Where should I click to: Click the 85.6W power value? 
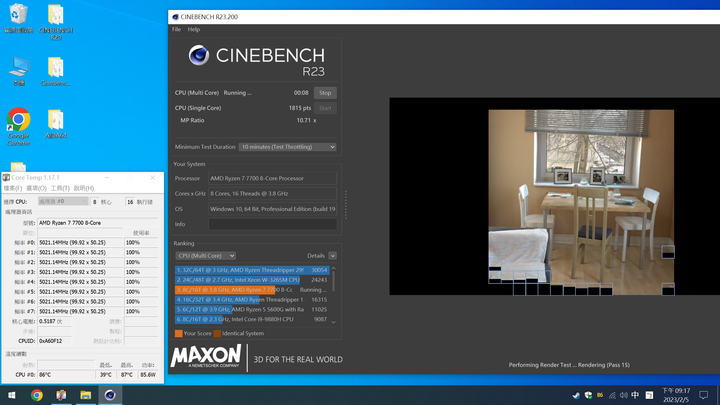(x=148, y=375)
